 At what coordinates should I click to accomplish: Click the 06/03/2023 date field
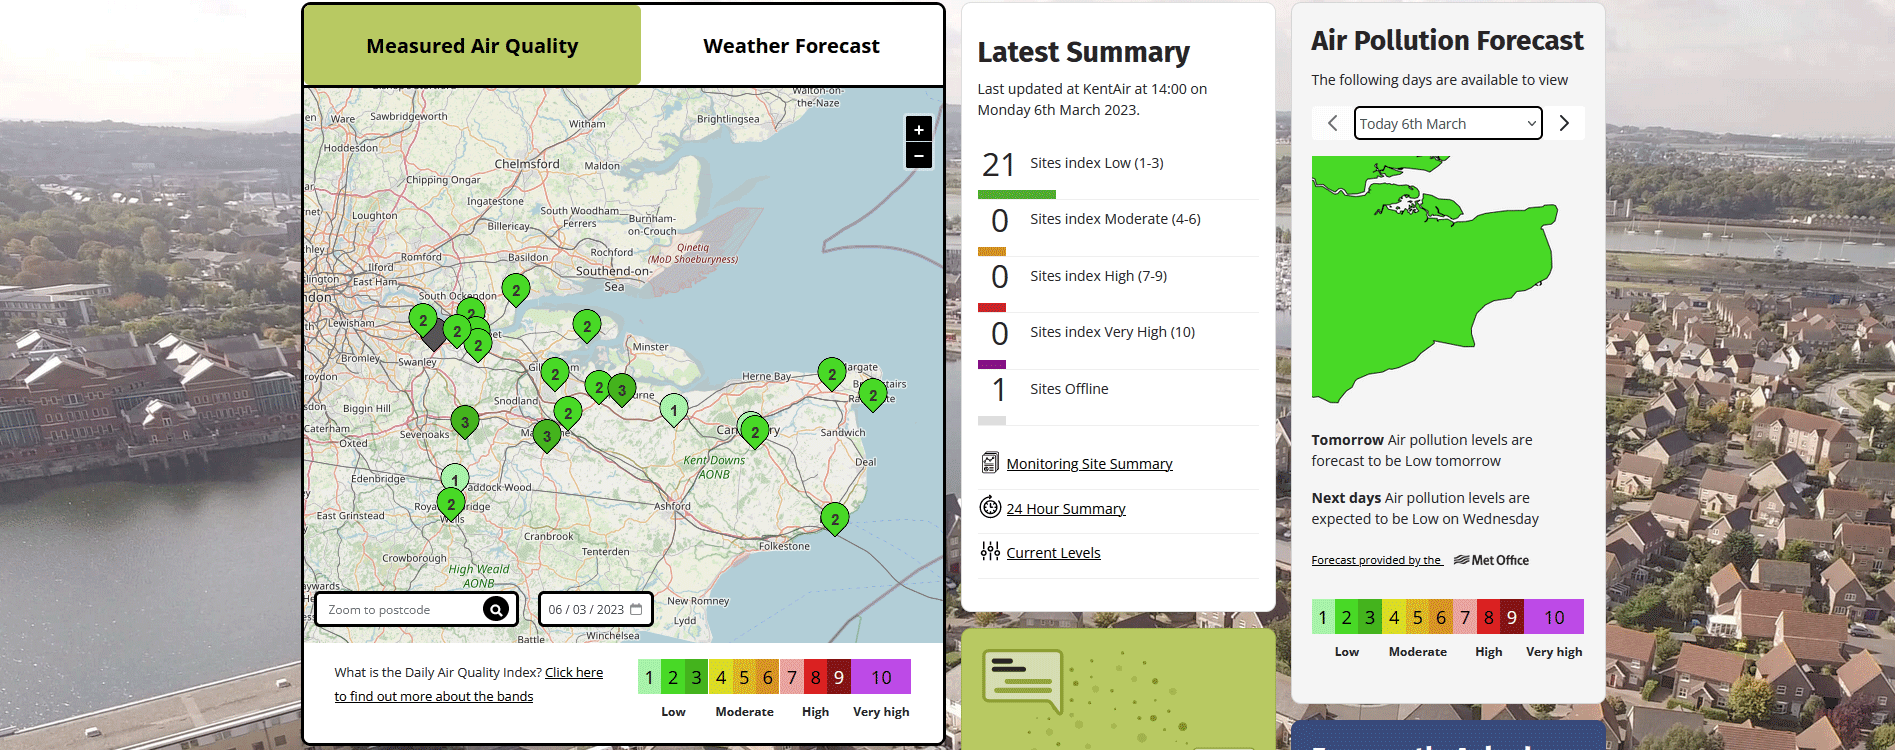(x=596, y=609)
